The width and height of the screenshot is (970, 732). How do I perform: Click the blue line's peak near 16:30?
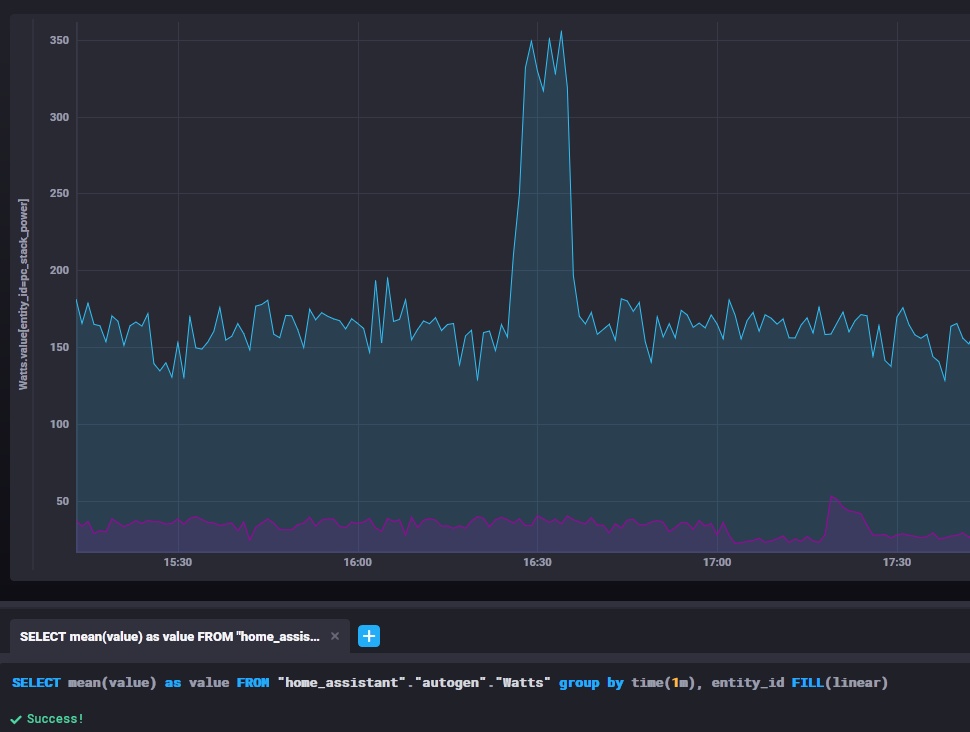tap(561, 32)
